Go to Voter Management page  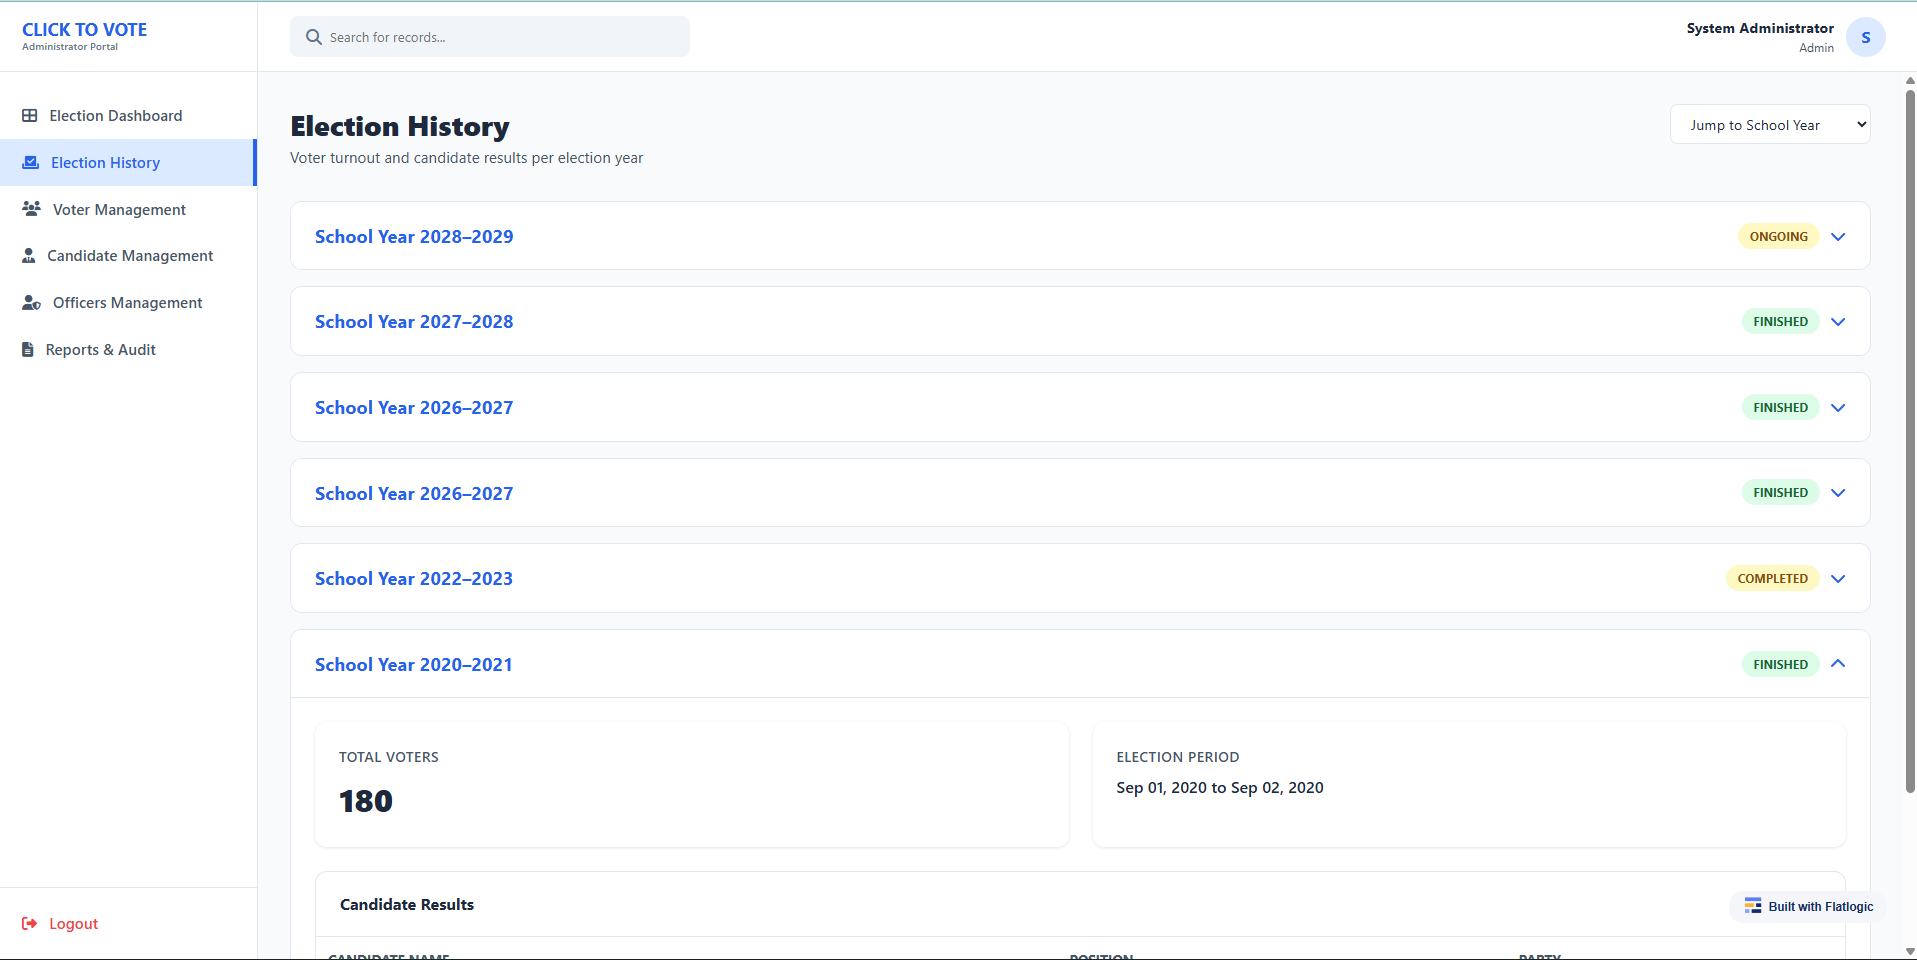(119, 210)
